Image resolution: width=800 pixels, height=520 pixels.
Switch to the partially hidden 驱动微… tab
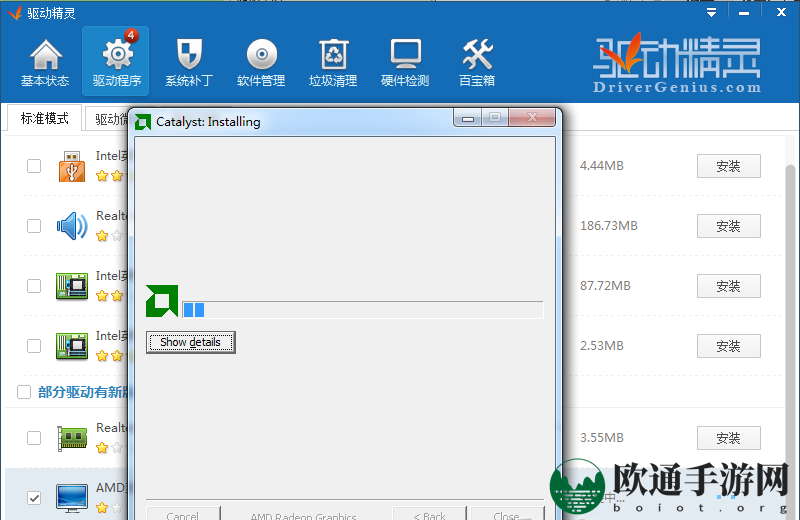107,119
